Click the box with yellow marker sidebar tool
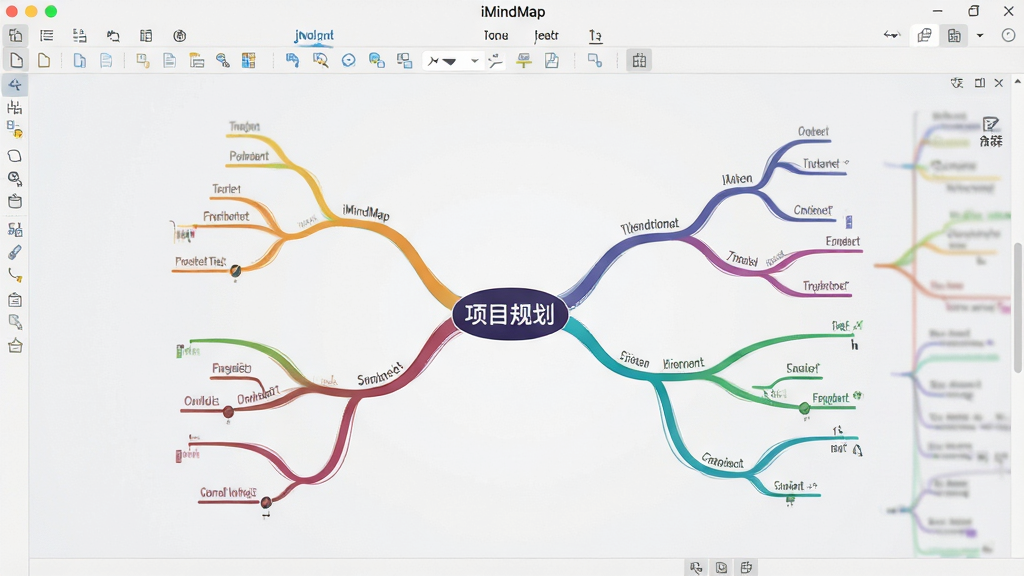This screenshot has width=1024, height=576. tap(14, 129)
